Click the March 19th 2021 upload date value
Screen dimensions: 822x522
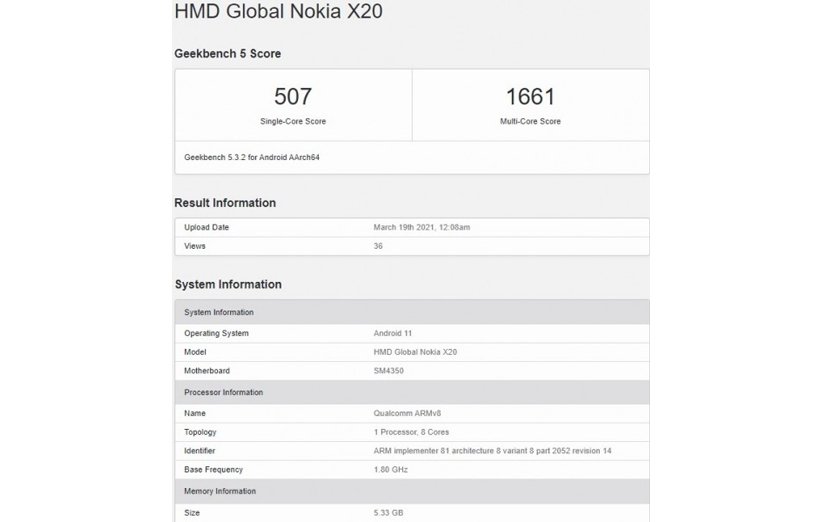coord(421,227)
